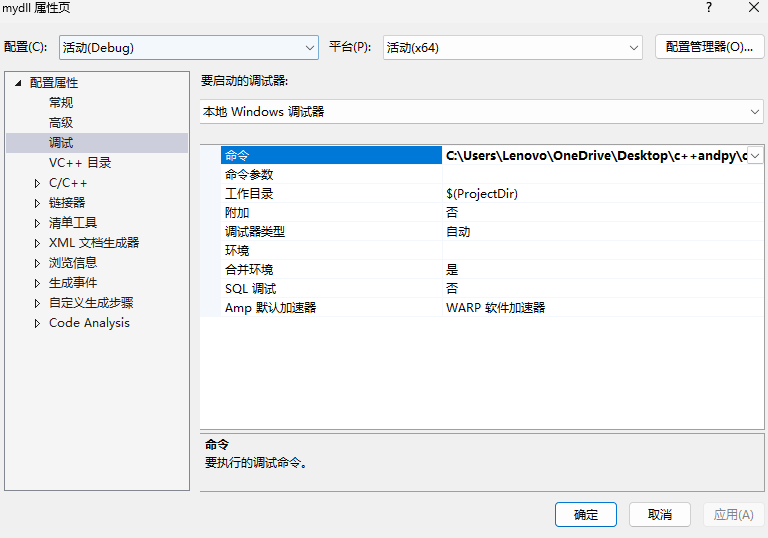Expand the XML 文档生成器 node arrow
Image resolution: width=768 pixels, height=538 pixels.
pos(37,243)
